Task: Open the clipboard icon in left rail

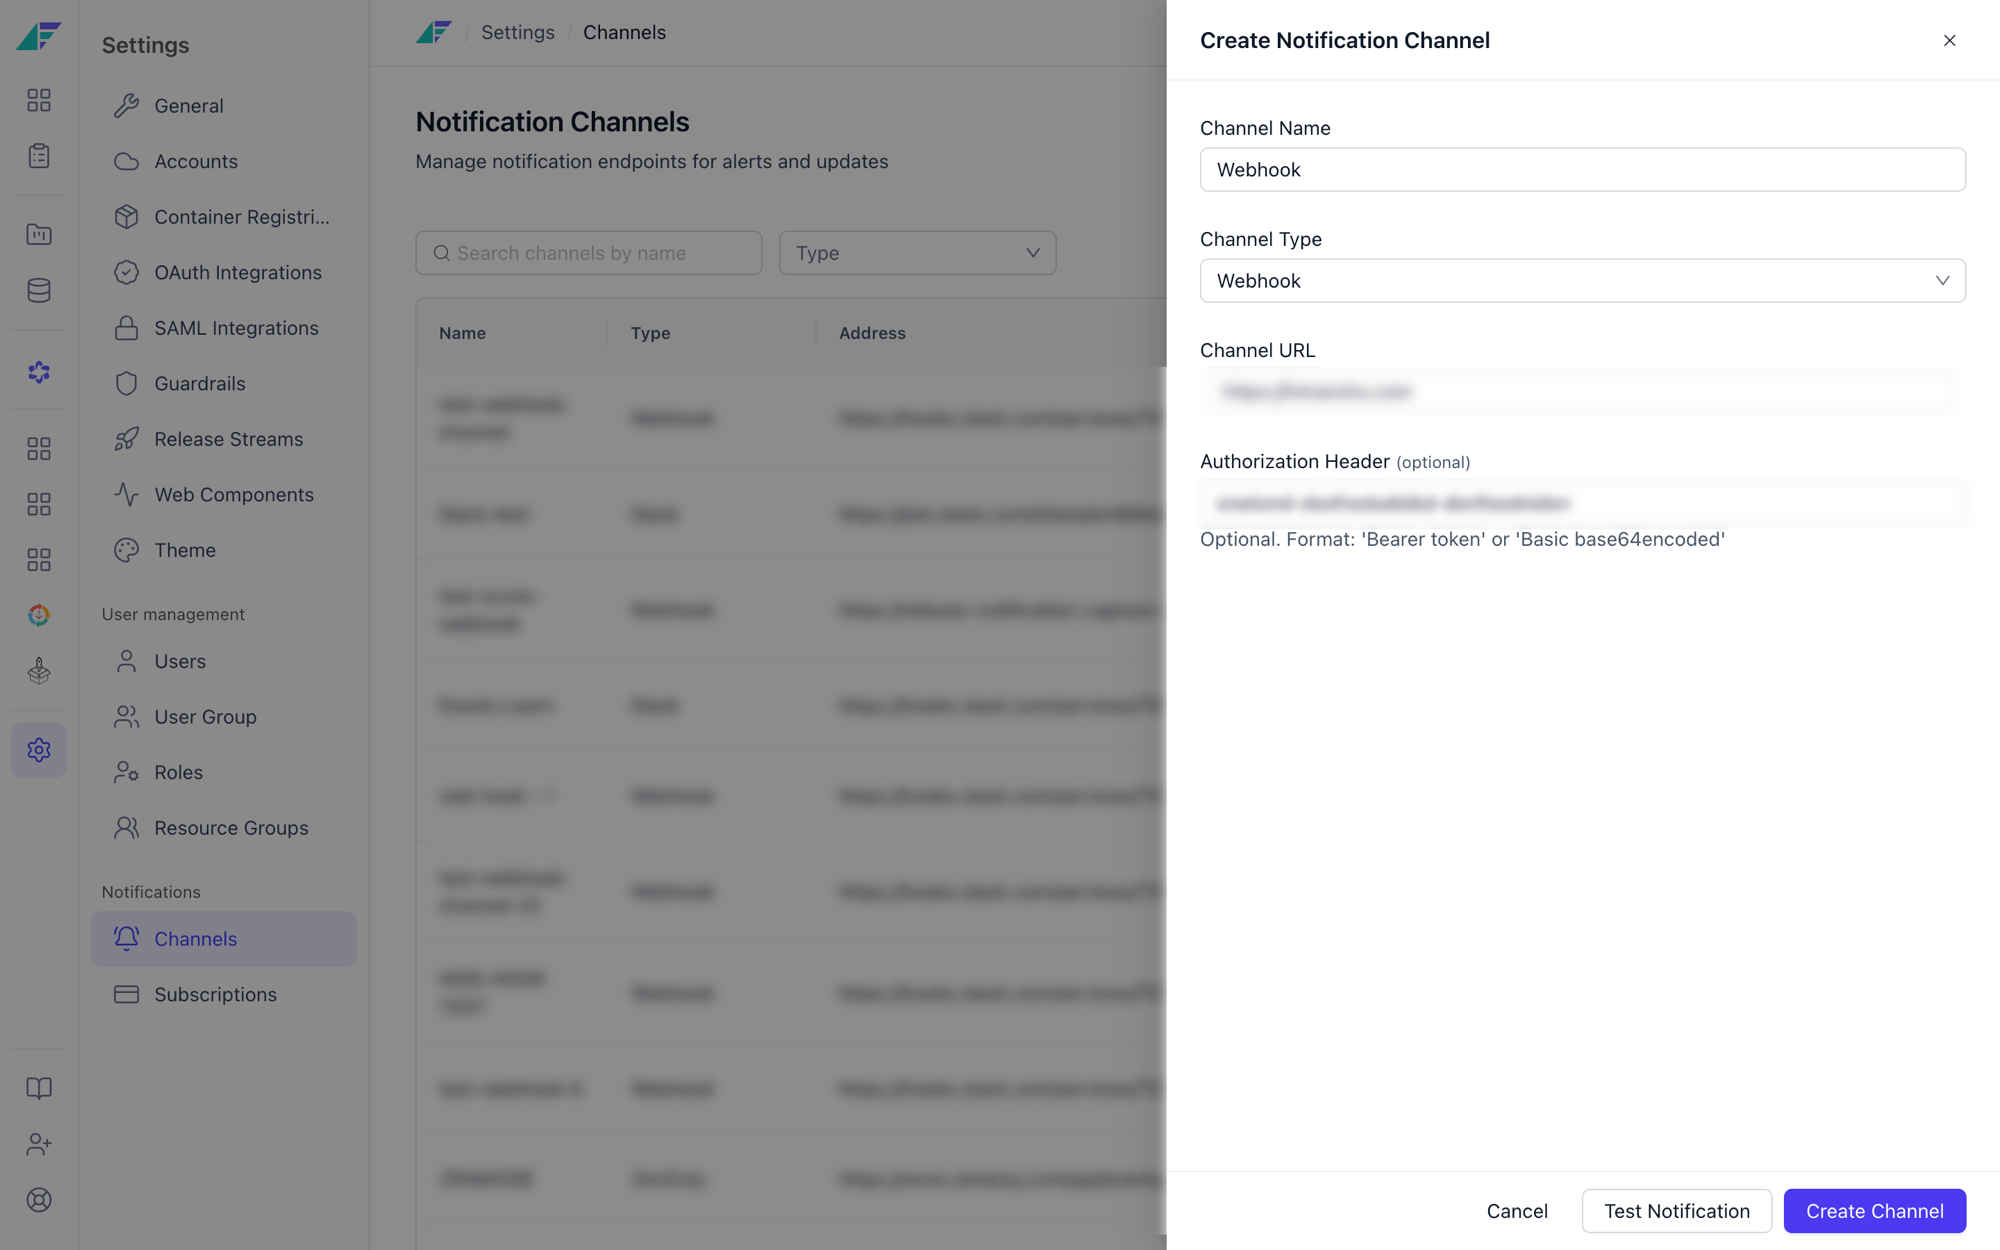Action: tap(39, 156)
